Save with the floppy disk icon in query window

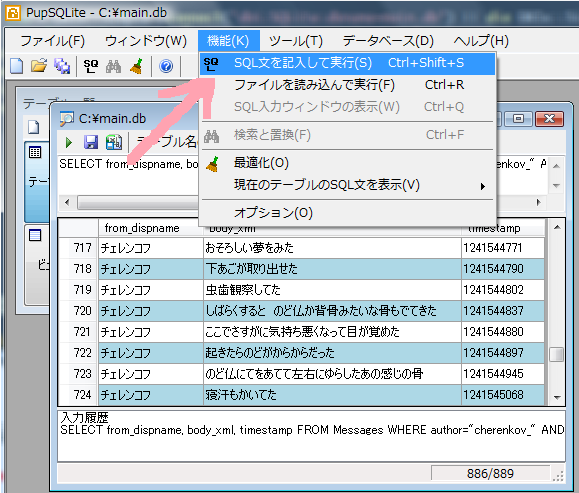(x=91, y=142)
